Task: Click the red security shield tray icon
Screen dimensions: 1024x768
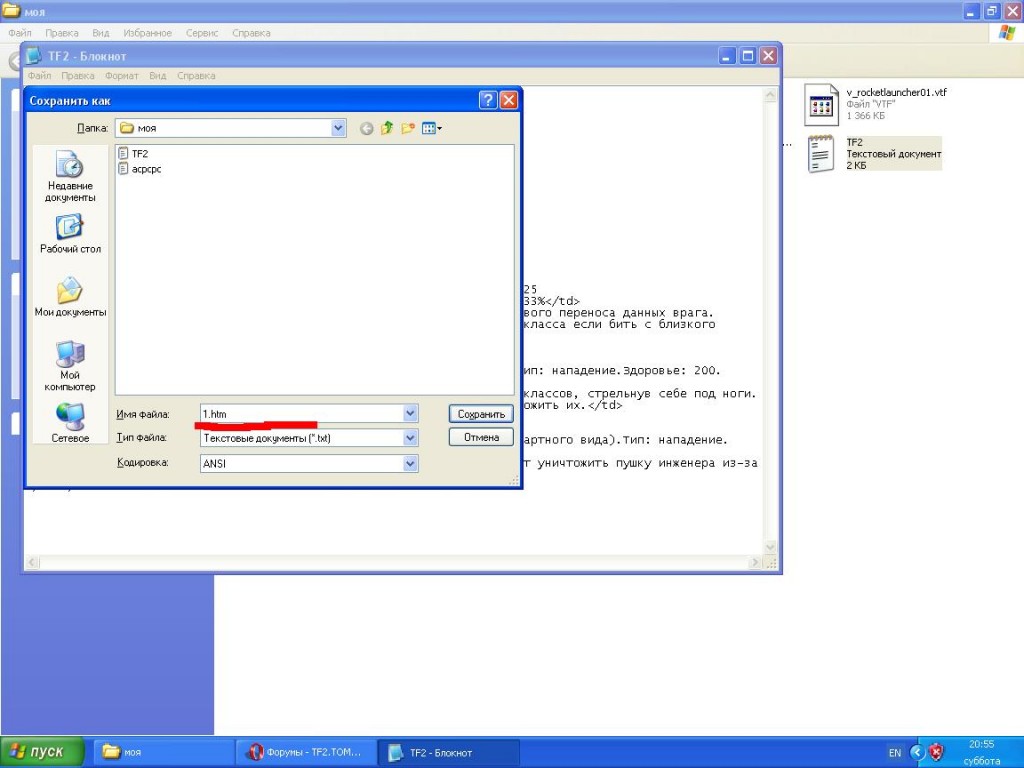Action: pyautogui.click(x=936, y=753)
